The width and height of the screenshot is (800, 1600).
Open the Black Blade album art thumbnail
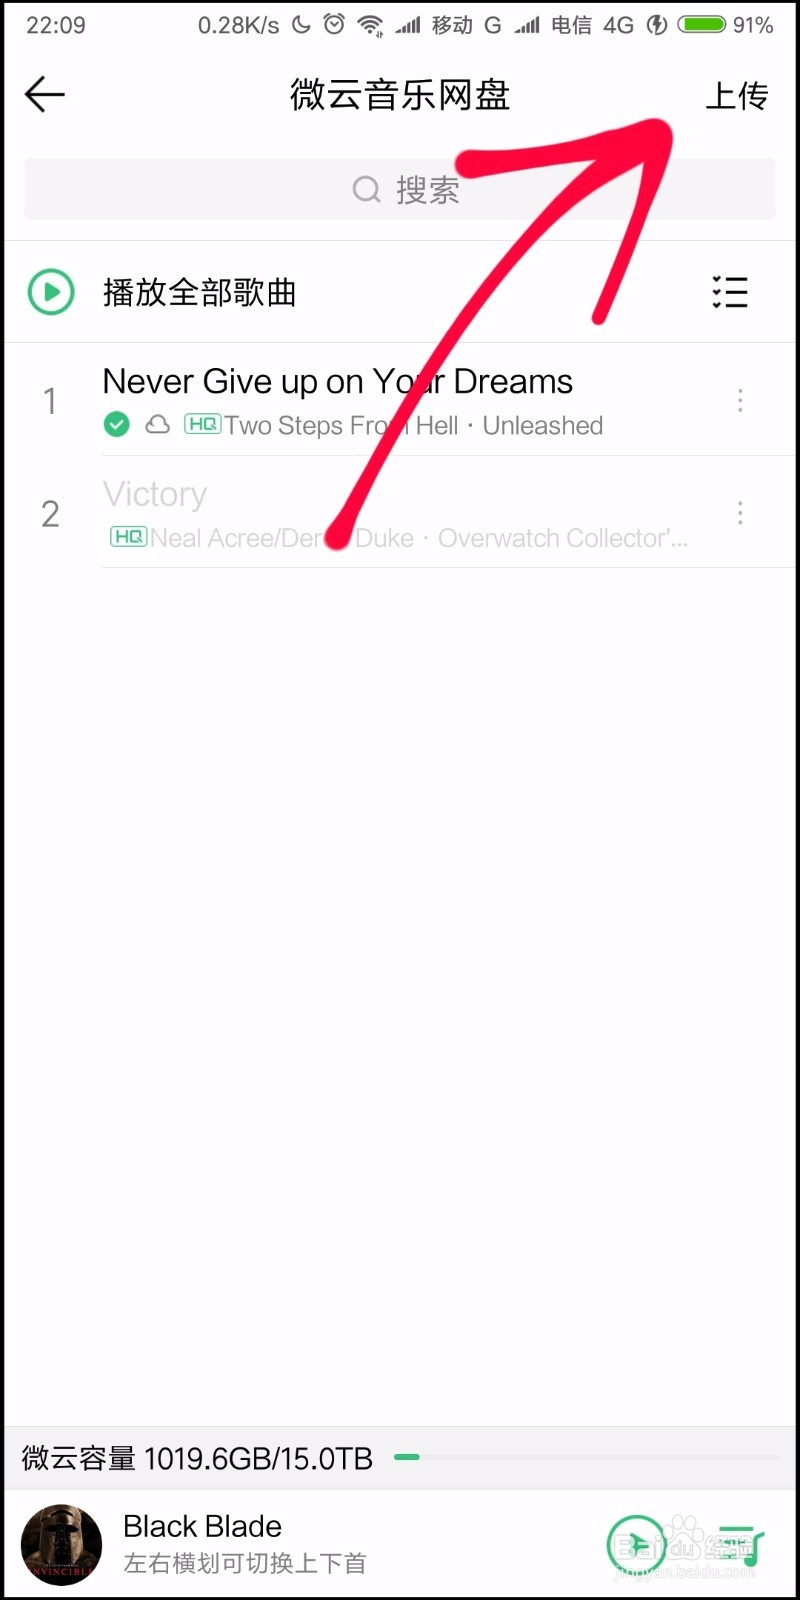click(62, 1544)
